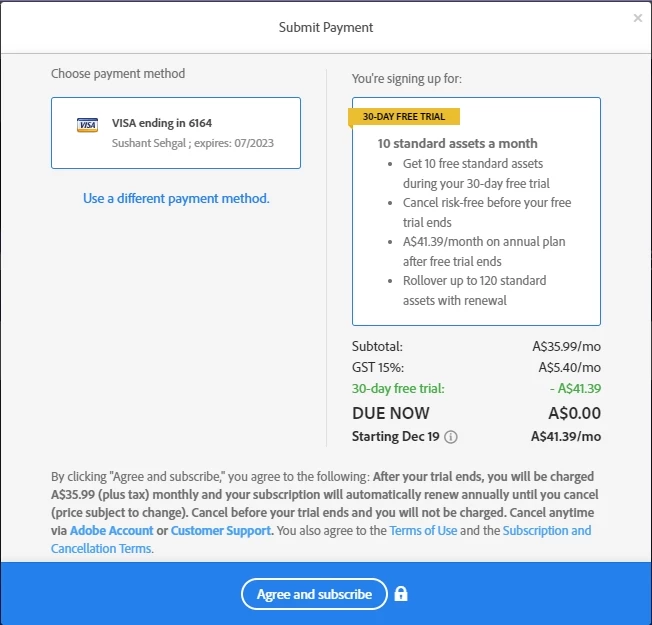Click cardholder text 'Sushant Sehgal ; expires: 07/2023'
This screenshot has width=652, height=625.
(193, 143)
